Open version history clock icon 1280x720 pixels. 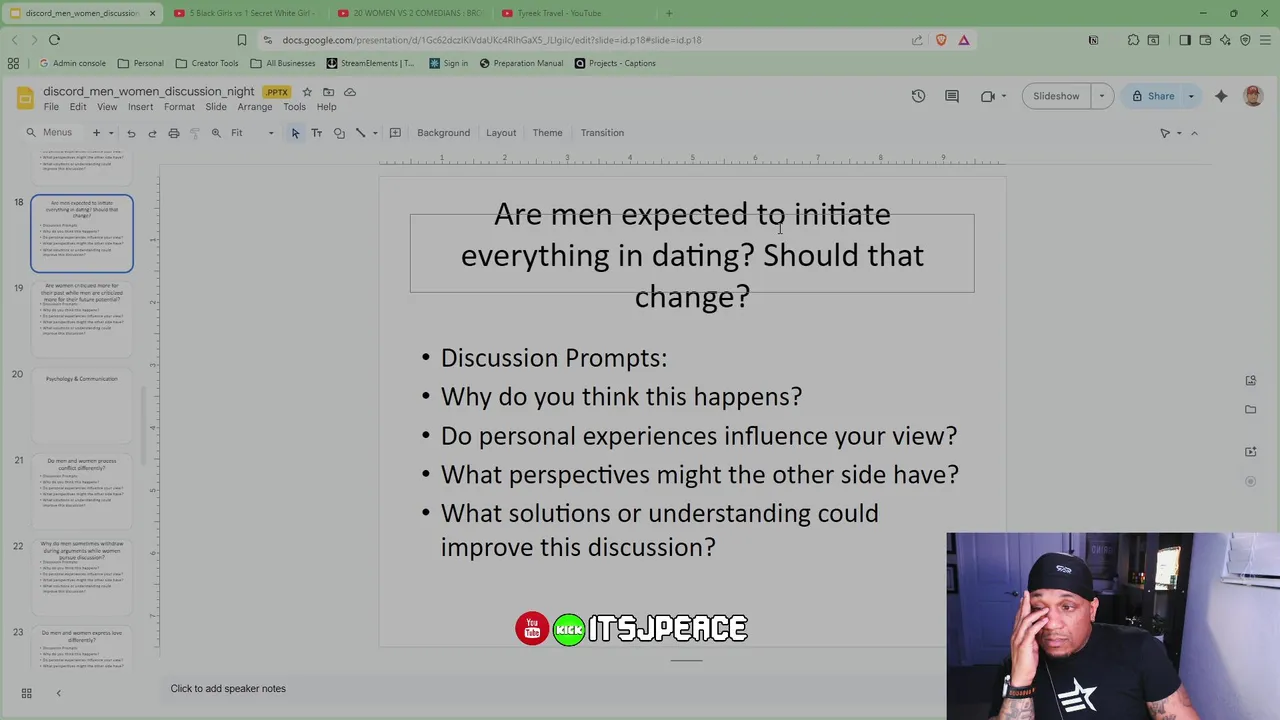pyautogui.click(x=918, y=96)
